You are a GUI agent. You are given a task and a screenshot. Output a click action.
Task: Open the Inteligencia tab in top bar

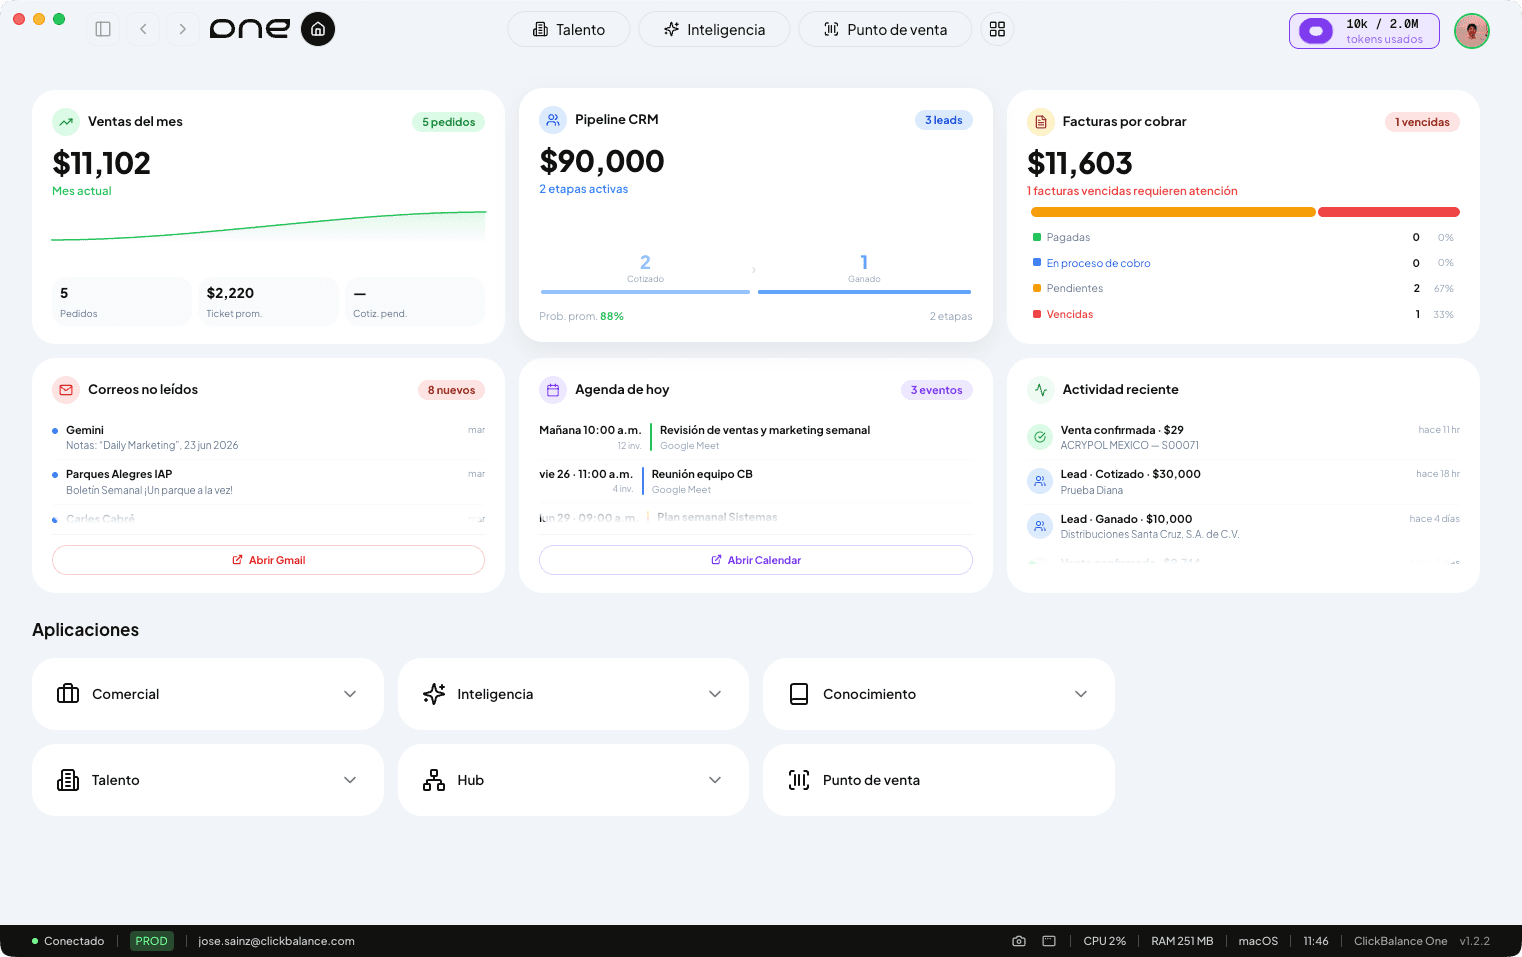coord(714,29)
